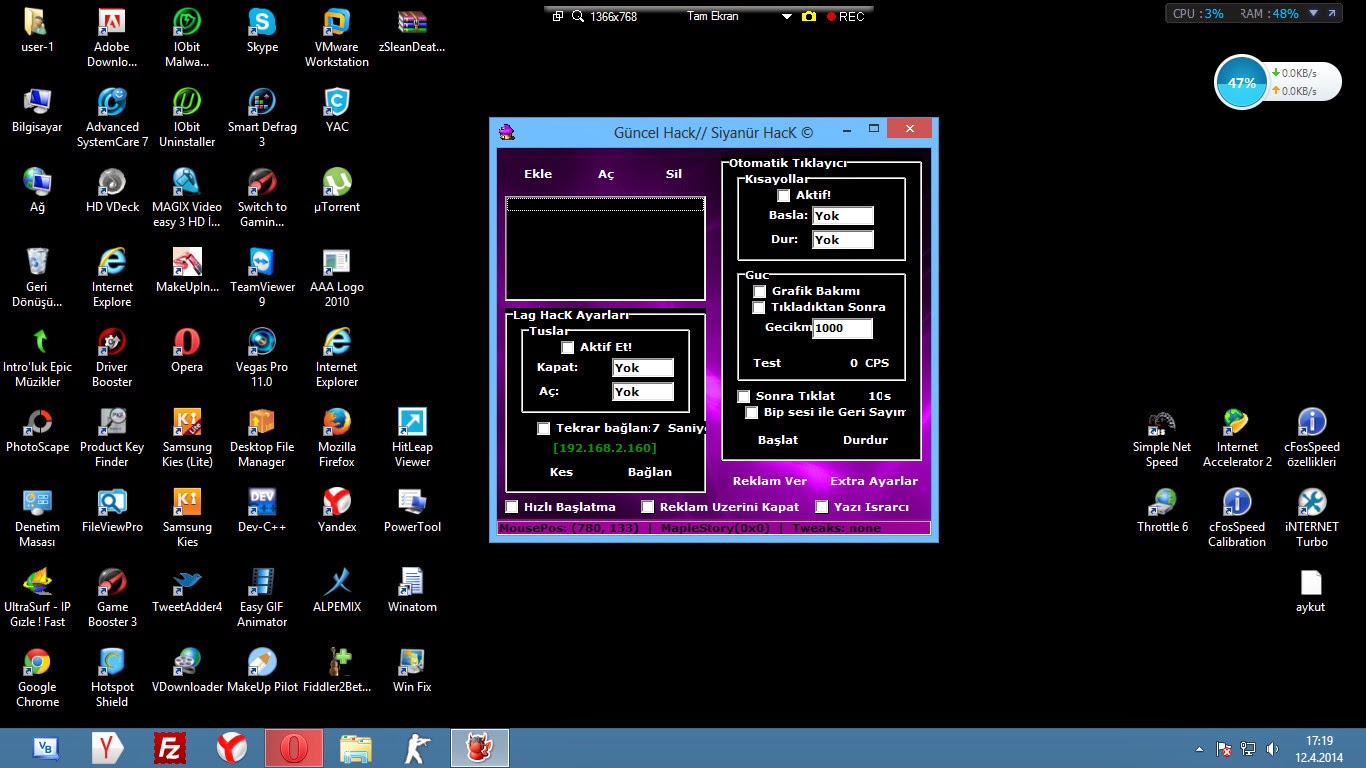Click the Dur hotkey field
The height and width of the screenshot is (768, 1366).
(x=843, y=240)
